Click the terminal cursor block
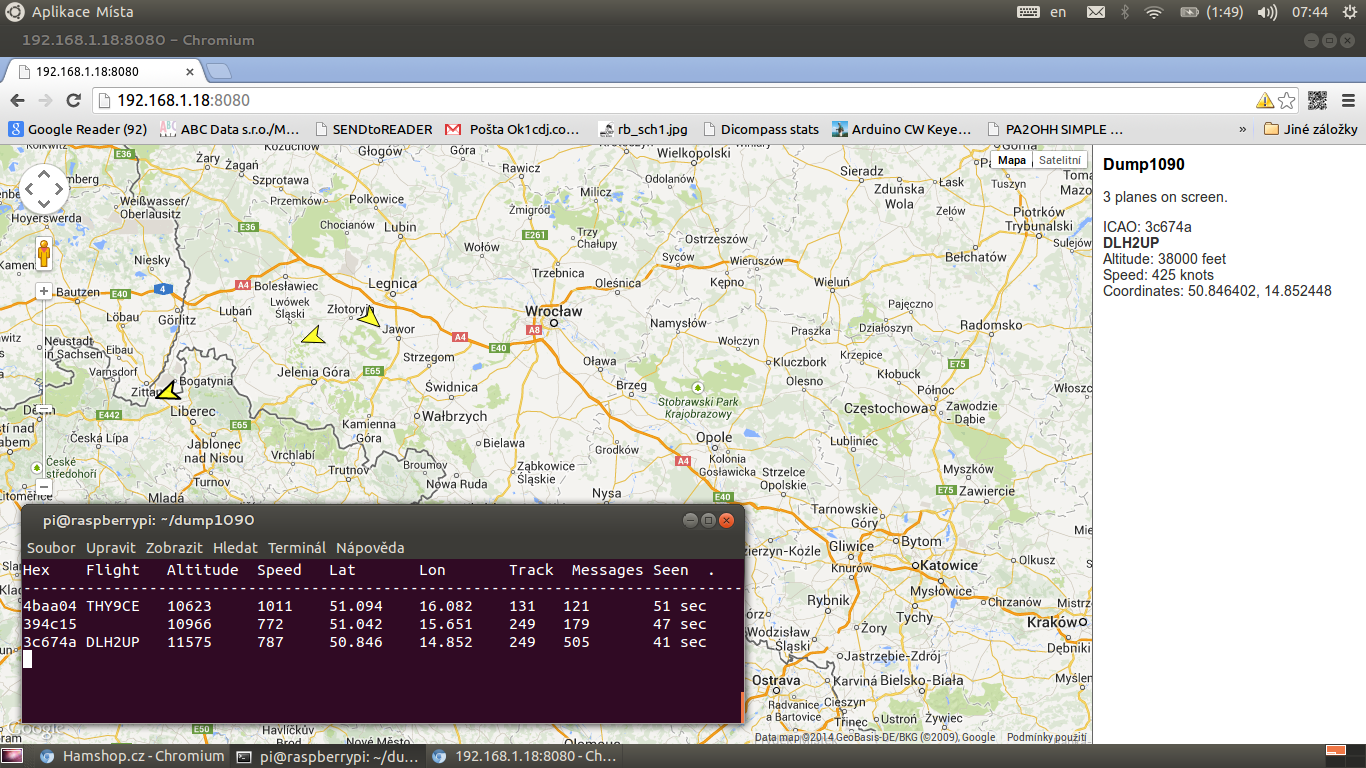1366x768 pixels. [28, 659]
